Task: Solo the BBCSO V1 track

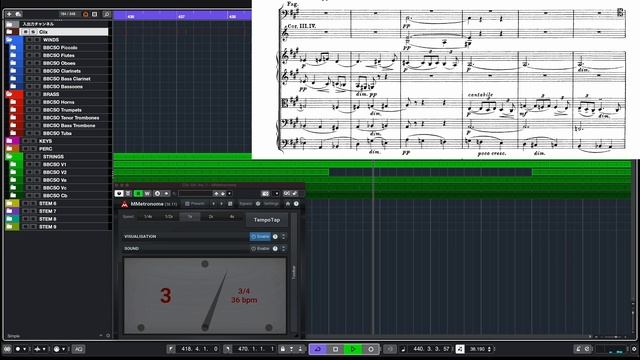Action: coord(37,164)
